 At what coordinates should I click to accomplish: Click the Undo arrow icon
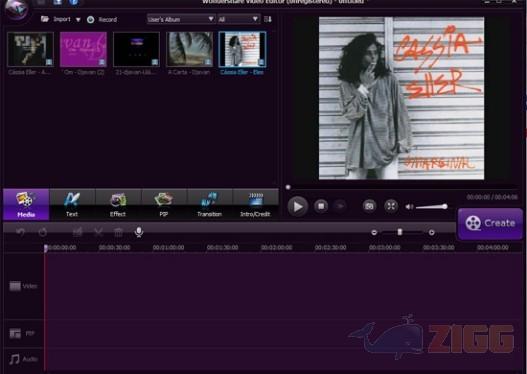pos(21,232)
